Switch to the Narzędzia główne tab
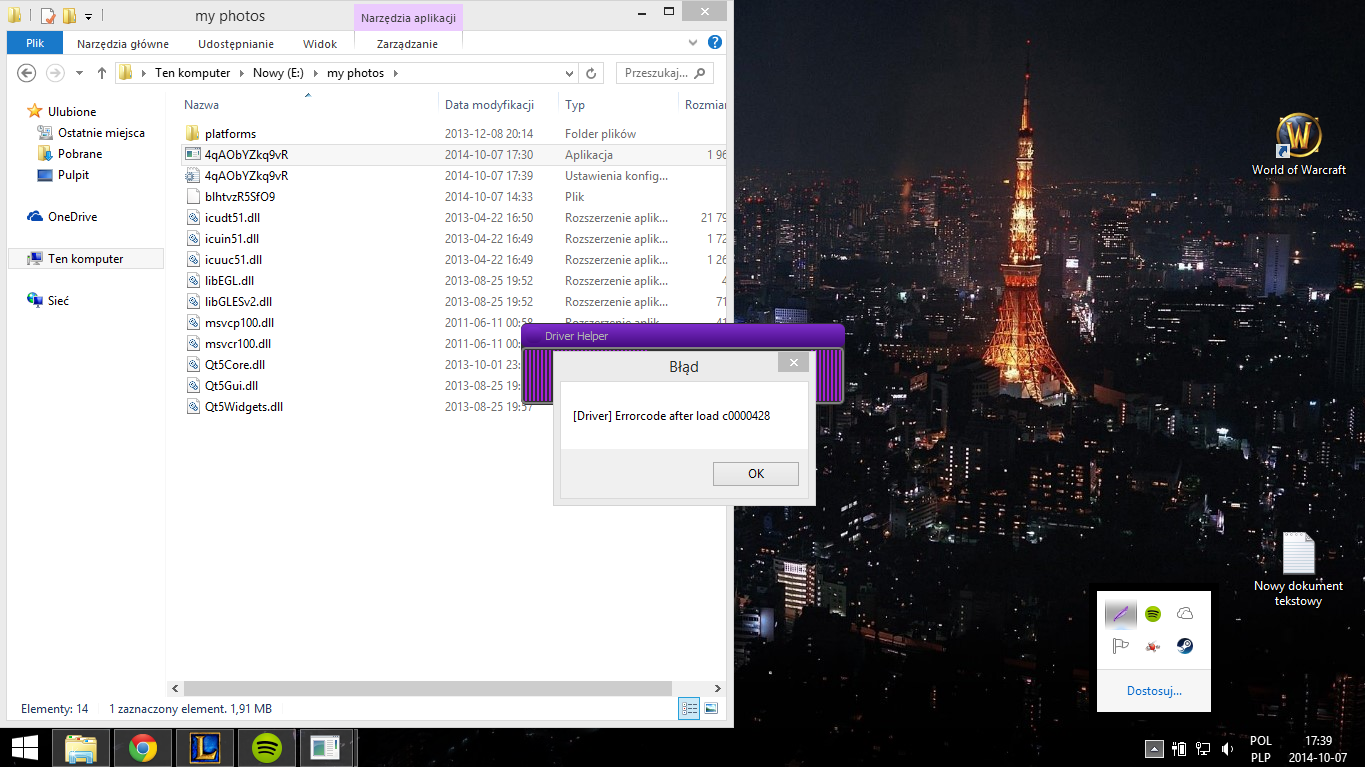 coord(123,43)
